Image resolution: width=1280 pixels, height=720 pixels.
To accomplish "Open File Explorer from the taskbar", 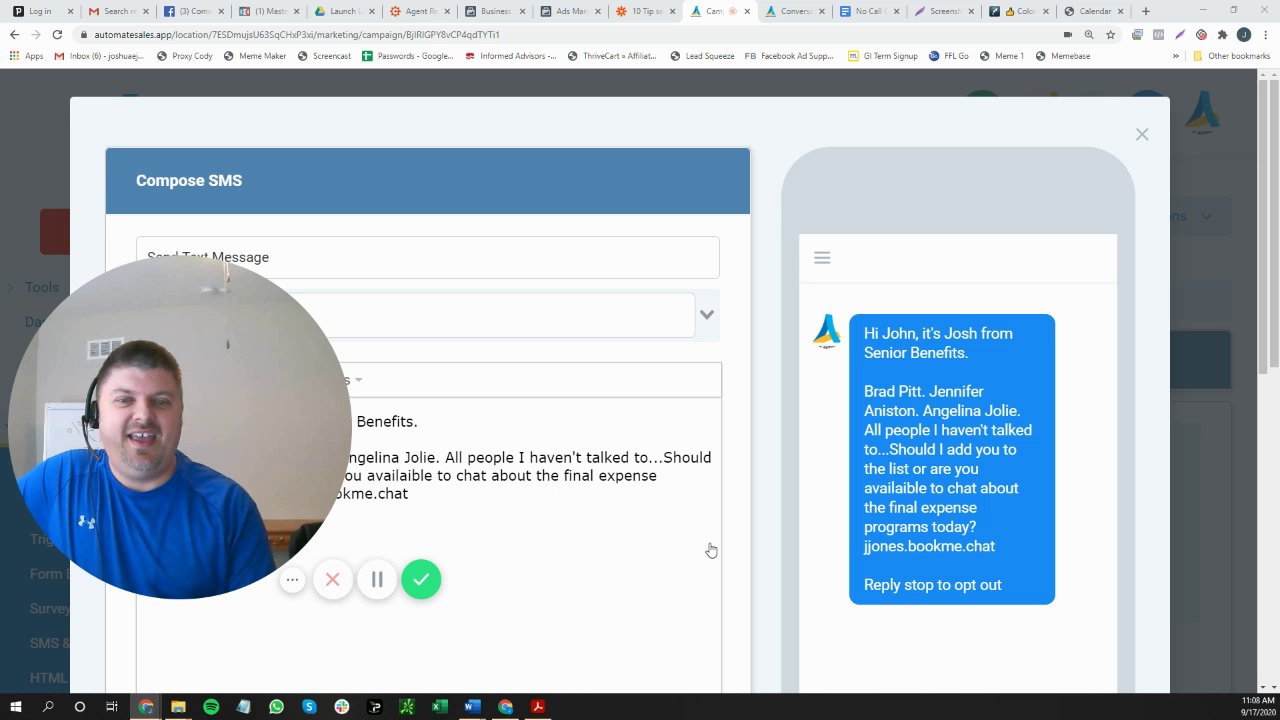I will 178,707.
